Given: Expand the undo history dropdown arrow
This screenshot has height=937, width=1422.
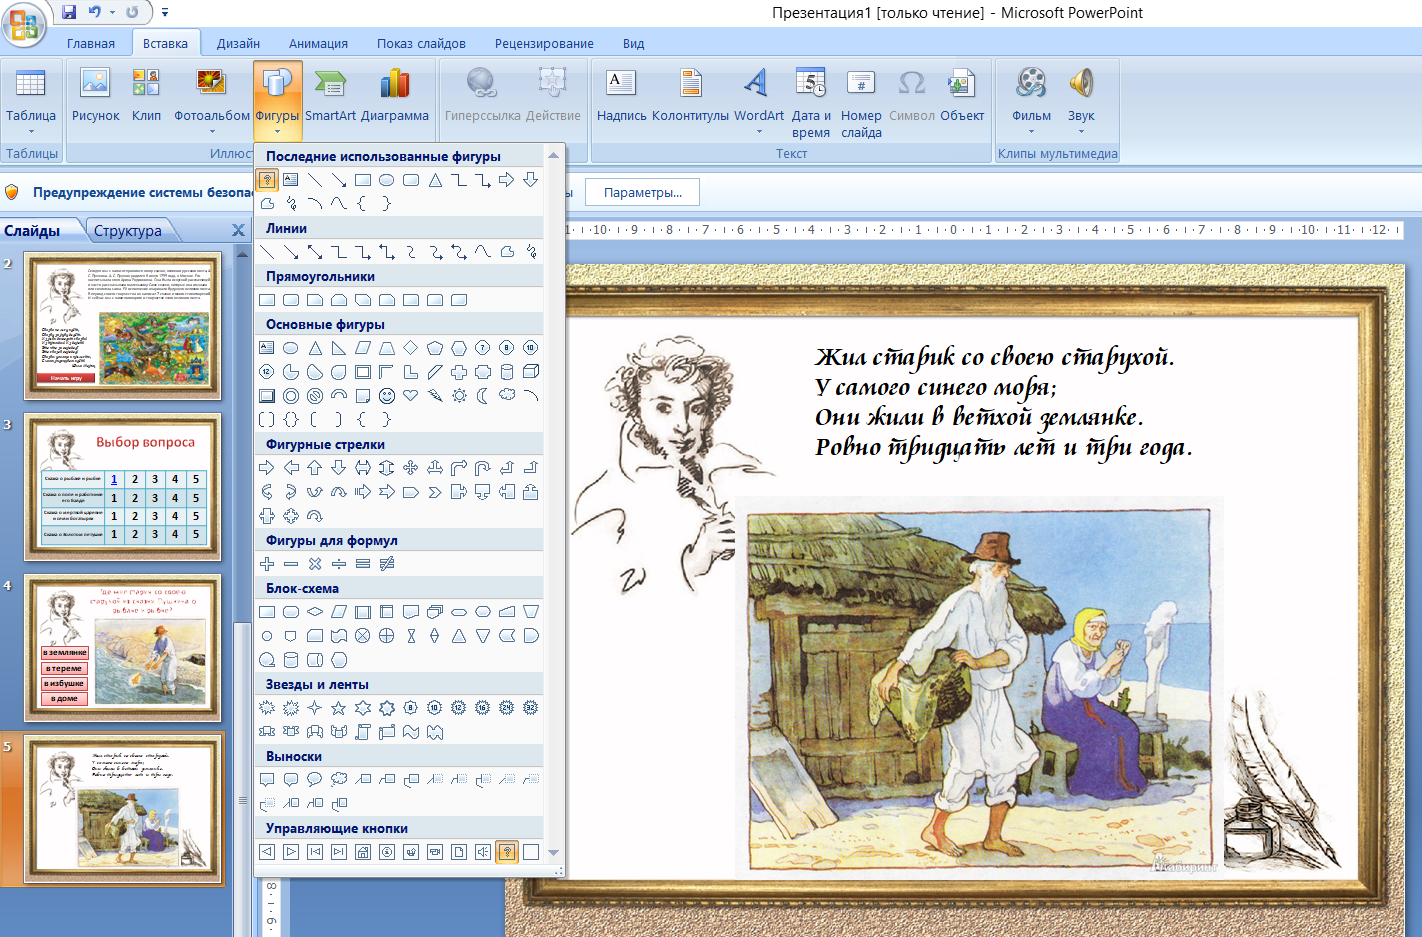Looking at the screenshot, I should (x=111, y=12).
